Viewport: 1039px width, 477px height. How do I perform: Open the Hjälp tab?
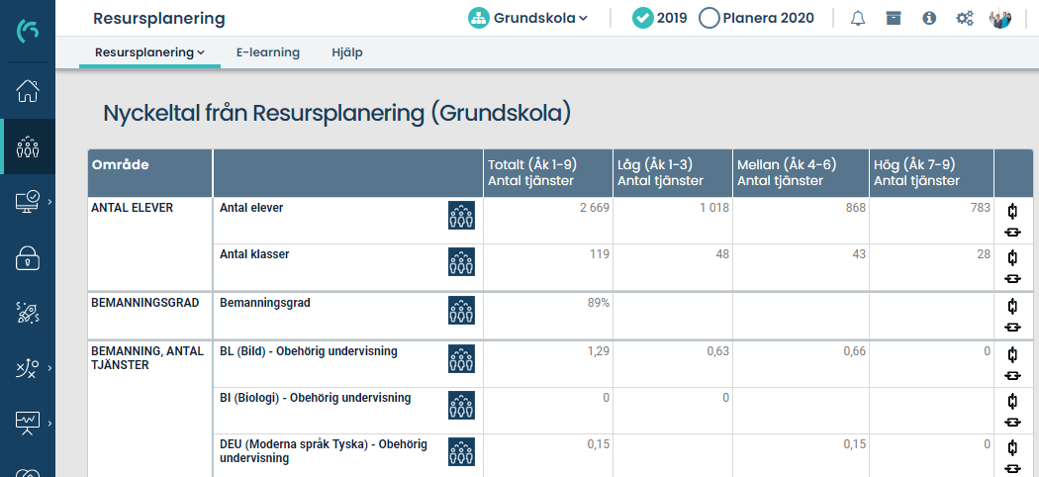coord(347,52)
